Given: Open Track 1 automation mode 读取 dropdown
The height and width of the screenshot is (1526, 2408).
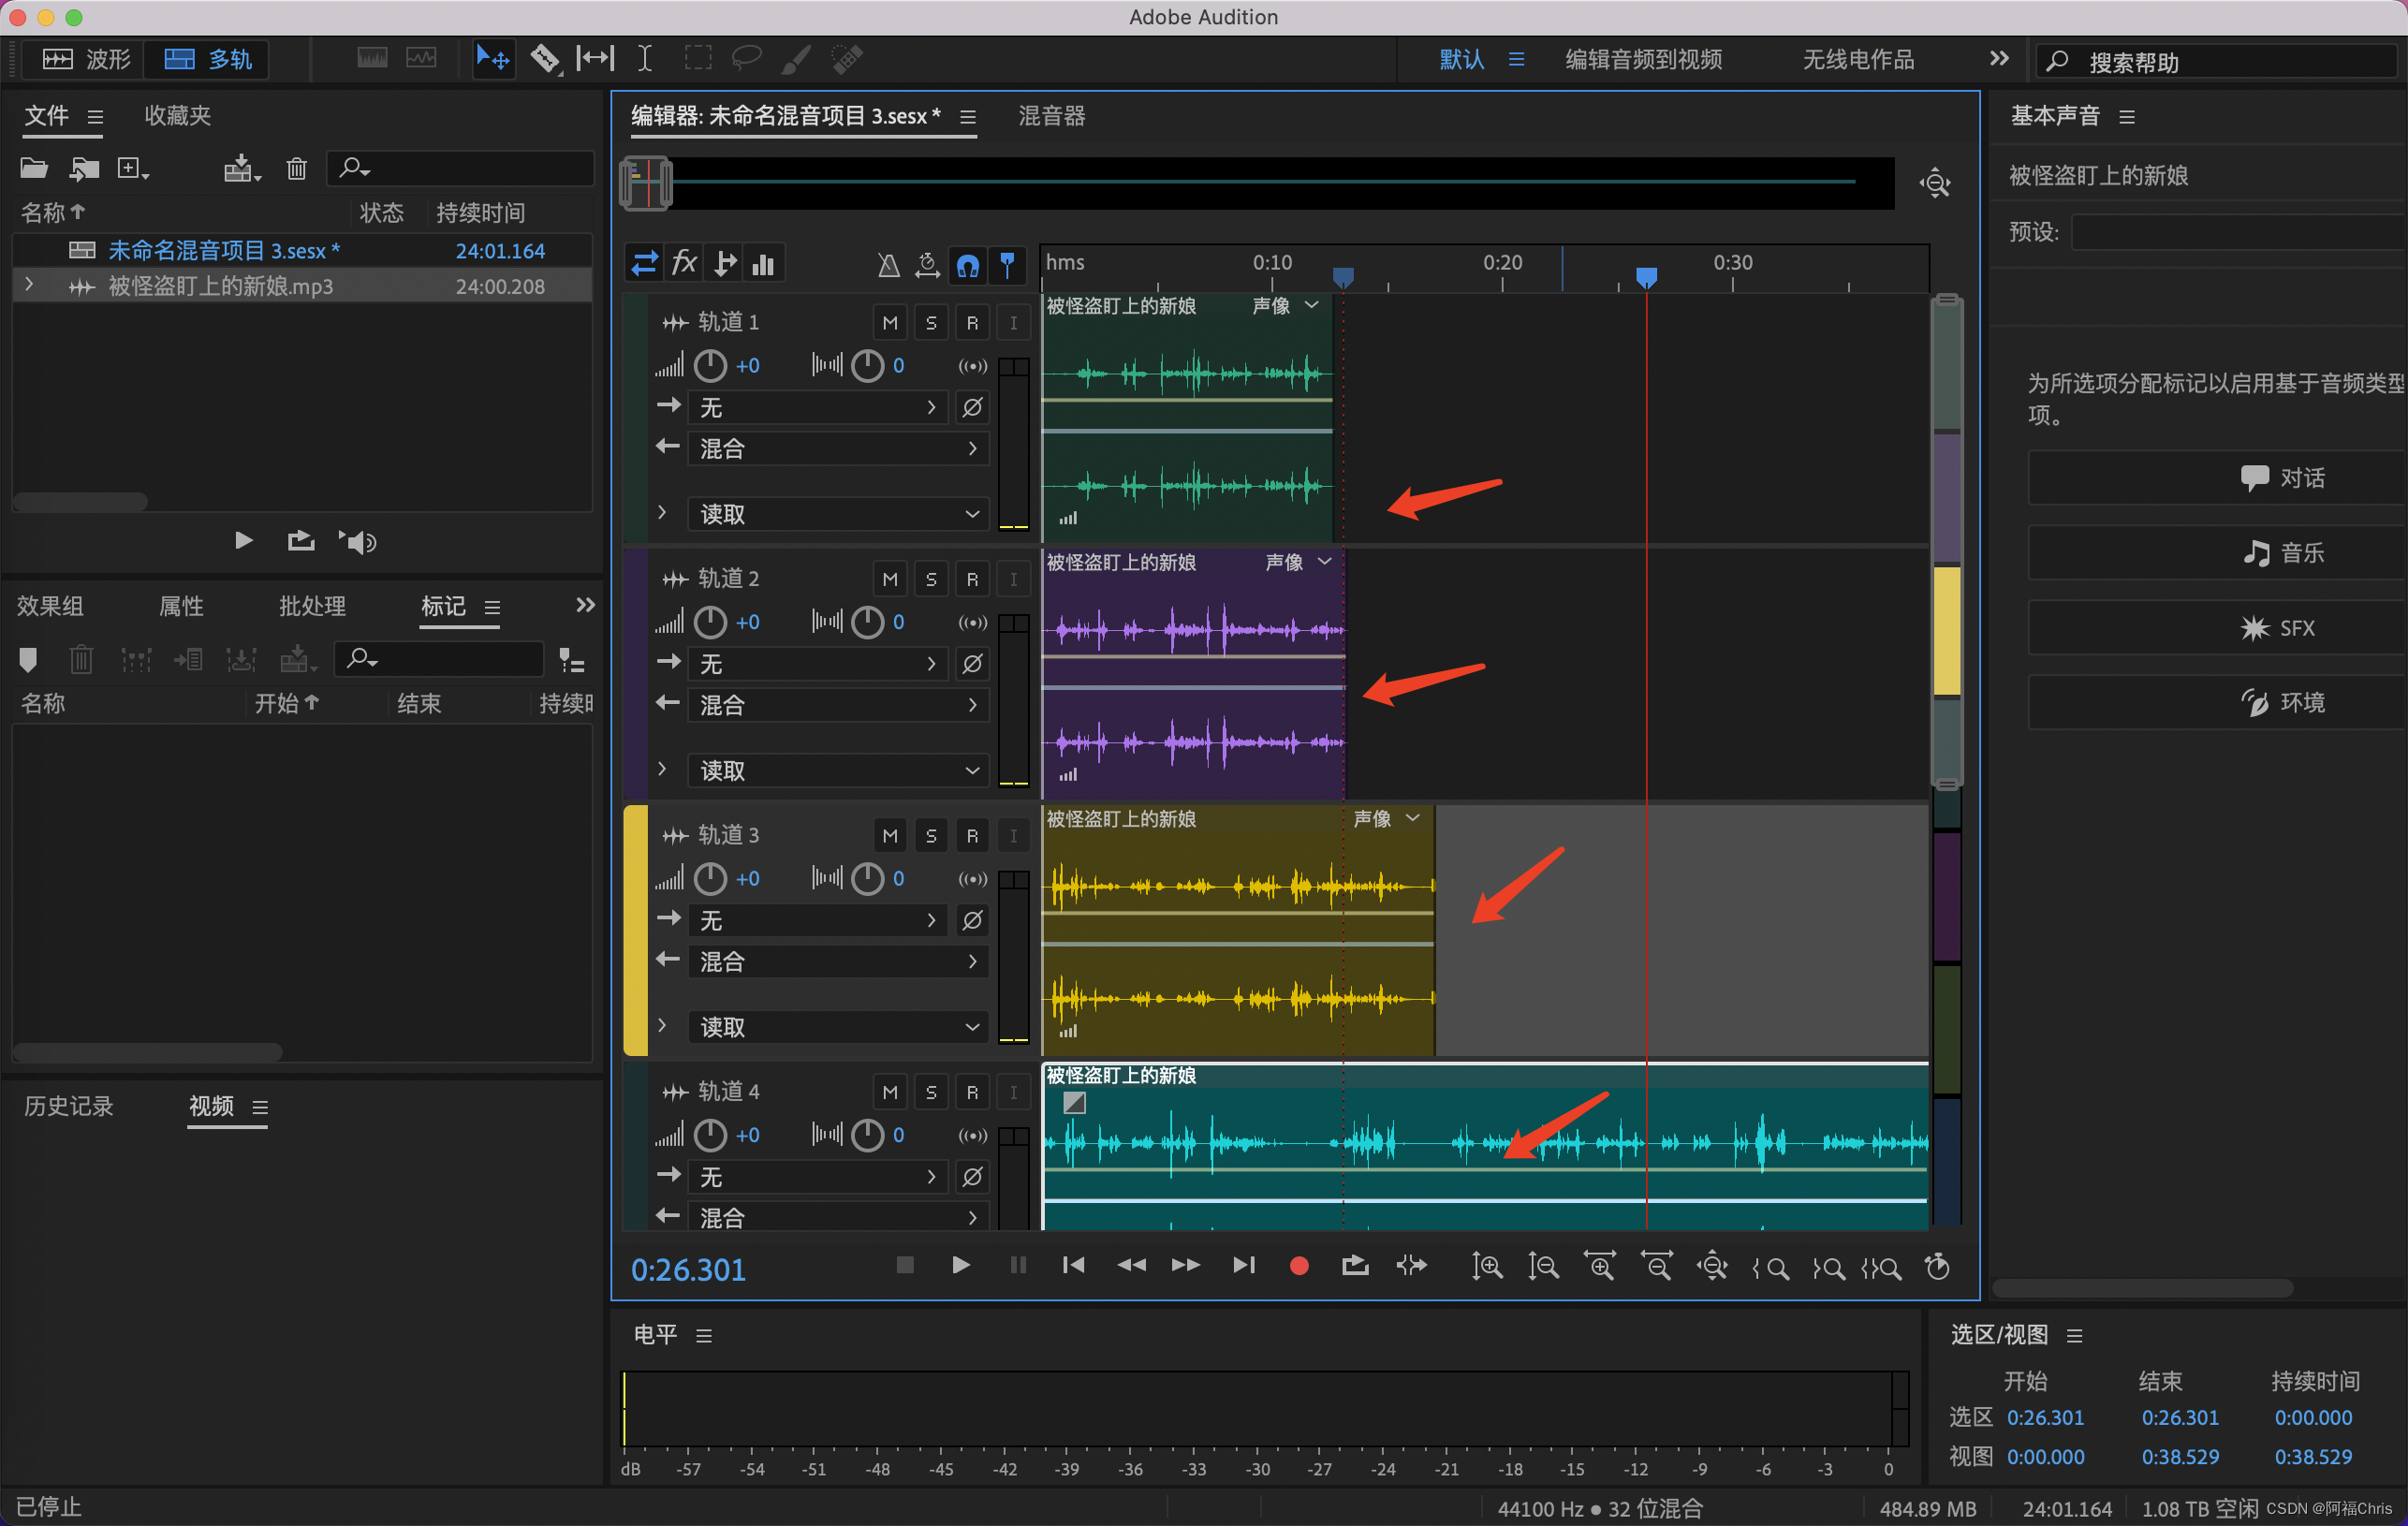Looking at the screenshot, I should [x=839, y=514].
